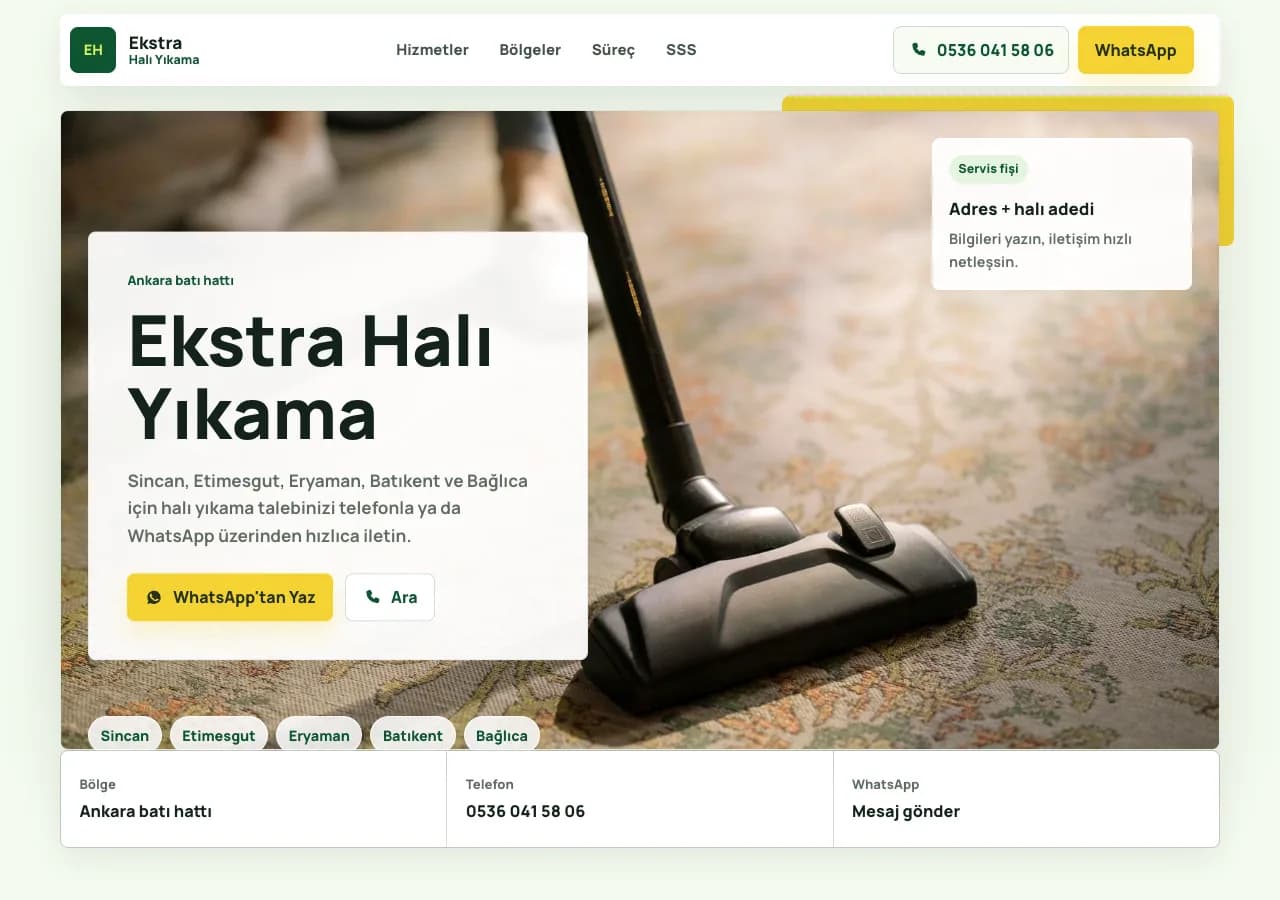Image resolution: width=1280 pixels, height=900 pixels.
Task: Click the Bilgileri yazın, iletişim hızlı netleşsin text
Action: click(x=1040, y=250)
